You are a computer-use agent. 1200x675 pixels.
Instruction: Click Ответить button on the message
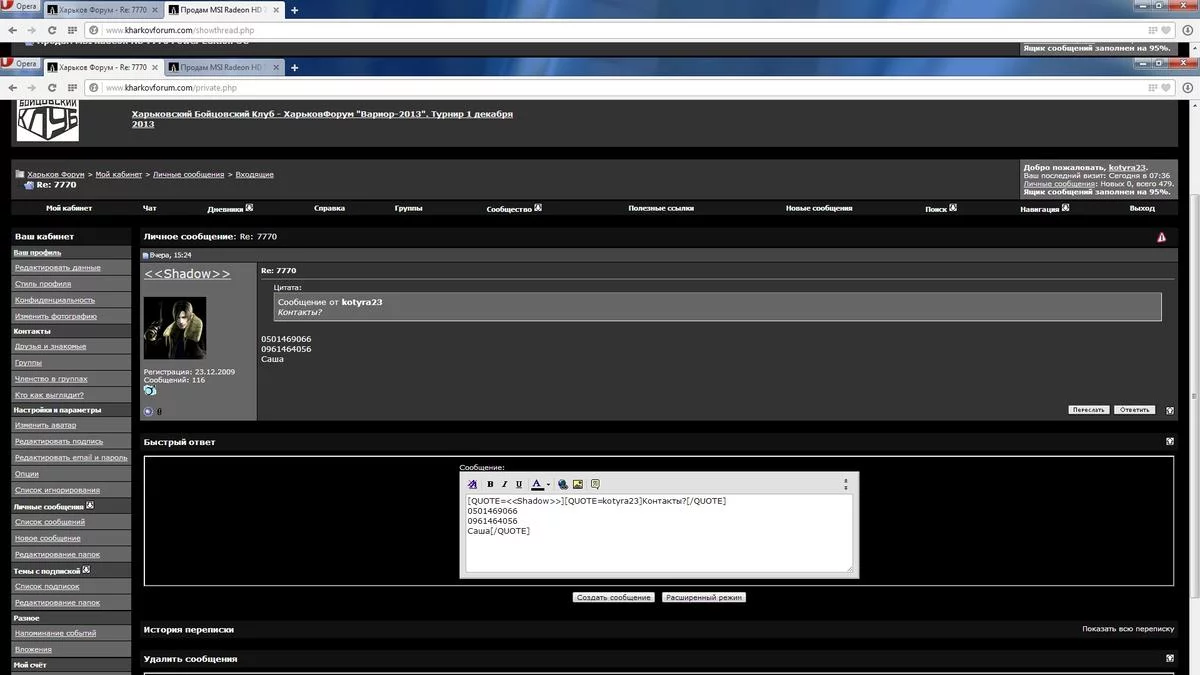1134,410
